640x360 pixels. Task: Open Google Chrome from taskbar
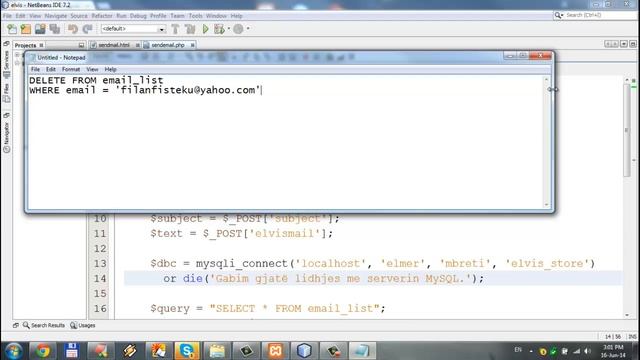tap(42, 351)
